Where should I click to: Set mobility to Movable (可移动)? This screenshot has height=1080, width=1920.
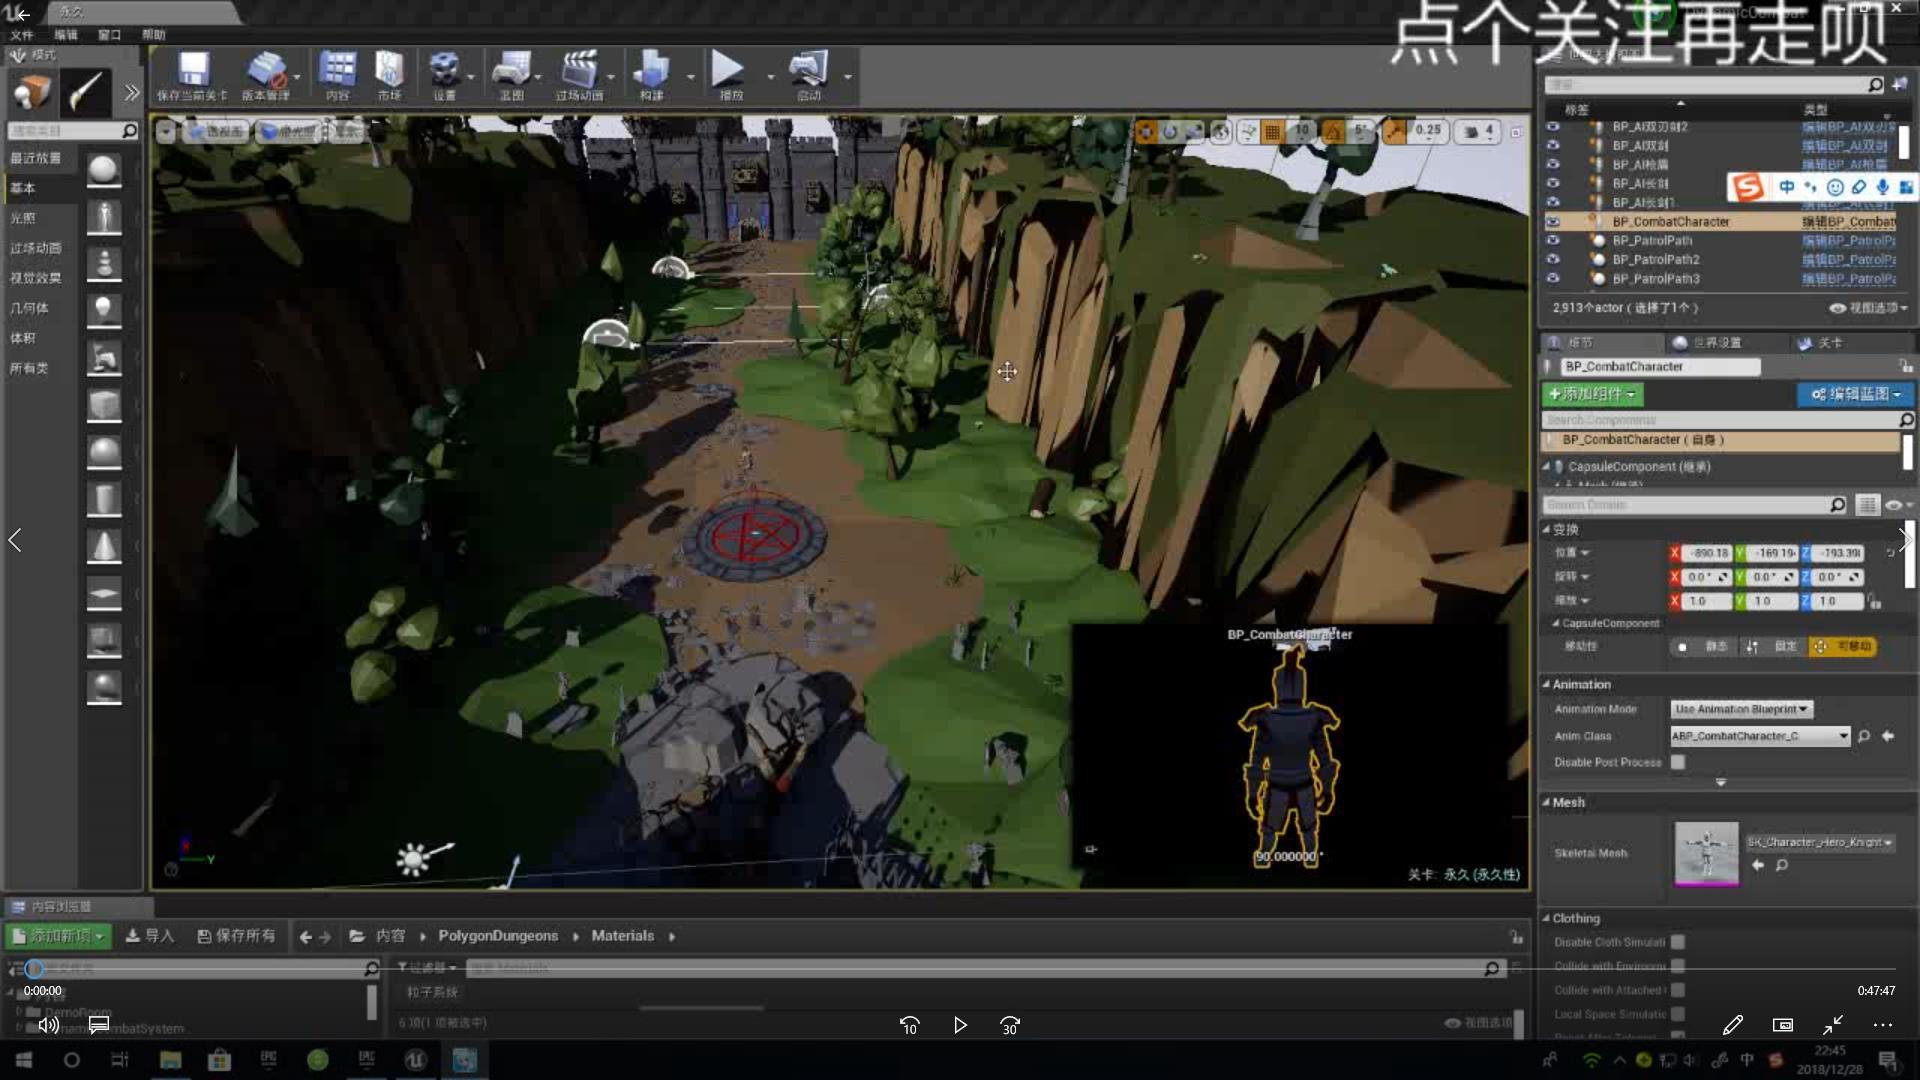point(1842,647)
